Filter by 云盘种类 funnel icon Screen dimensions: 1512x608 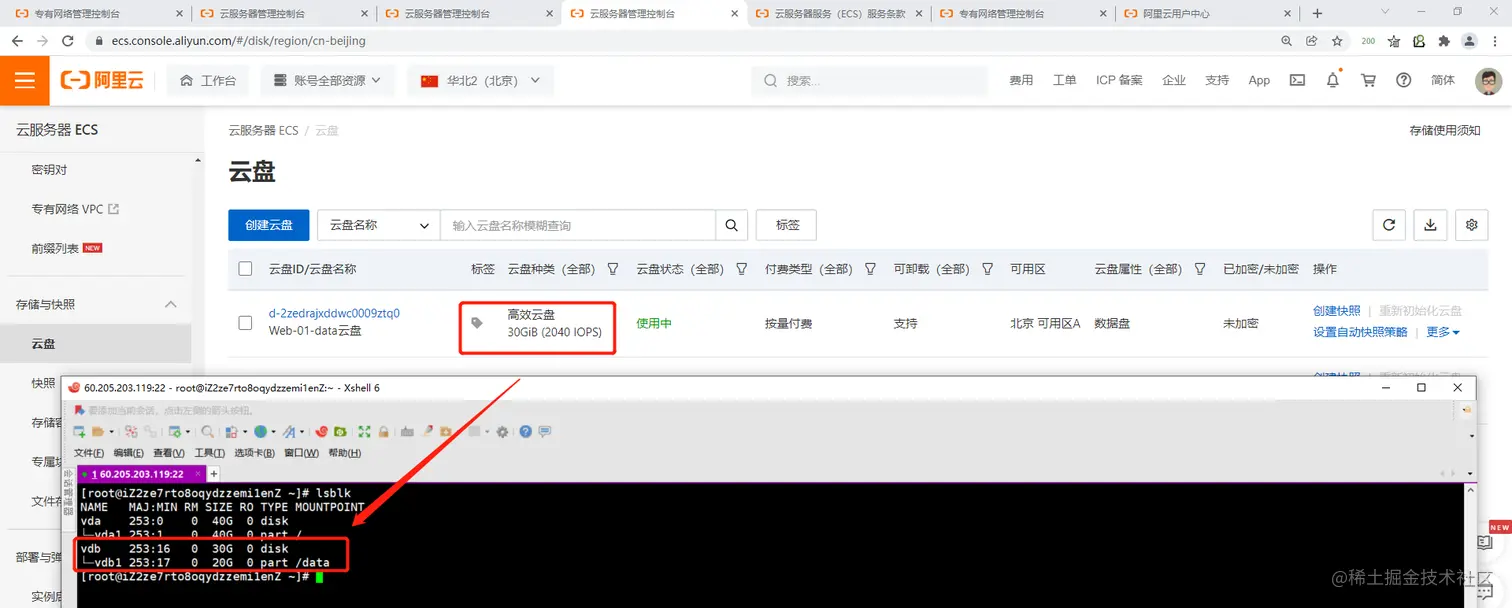point(613,269)
